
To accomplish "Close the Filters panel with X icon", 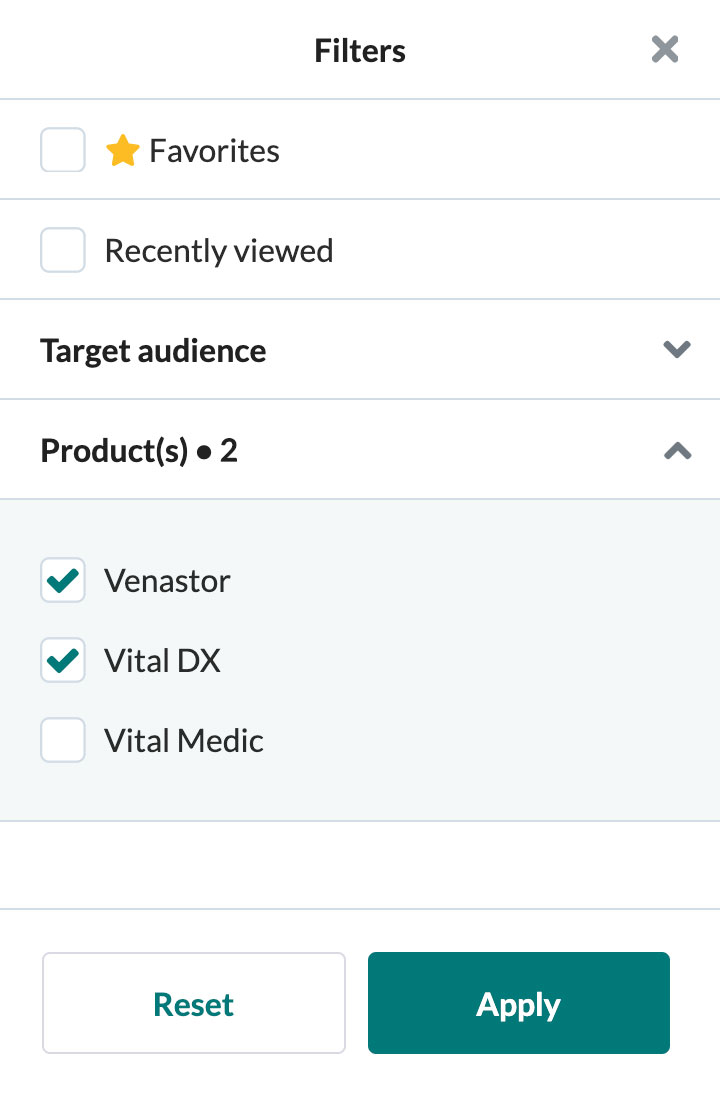I will (x=665, y=50).
